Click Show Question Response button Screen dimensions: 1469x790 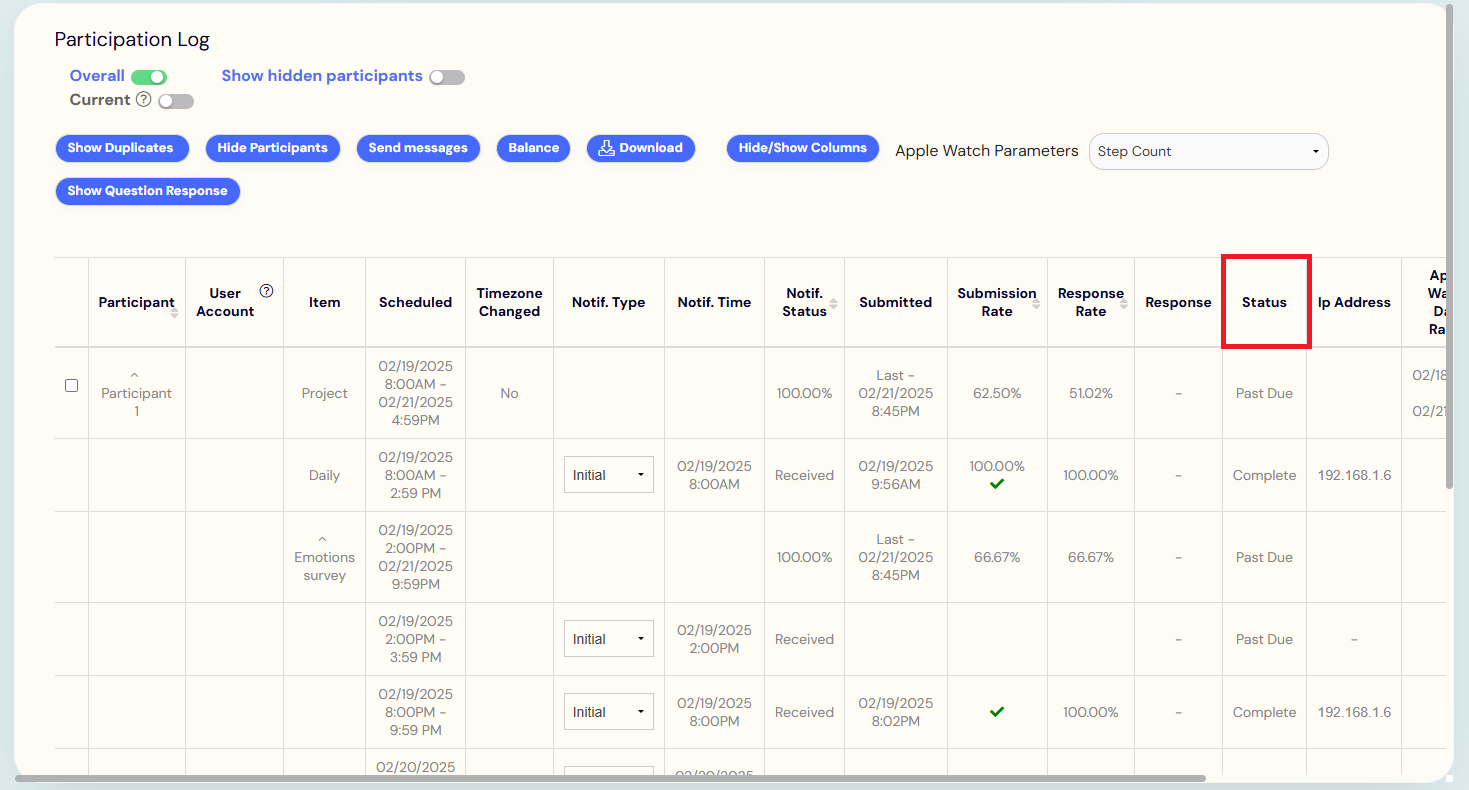[x=148, y=191]
